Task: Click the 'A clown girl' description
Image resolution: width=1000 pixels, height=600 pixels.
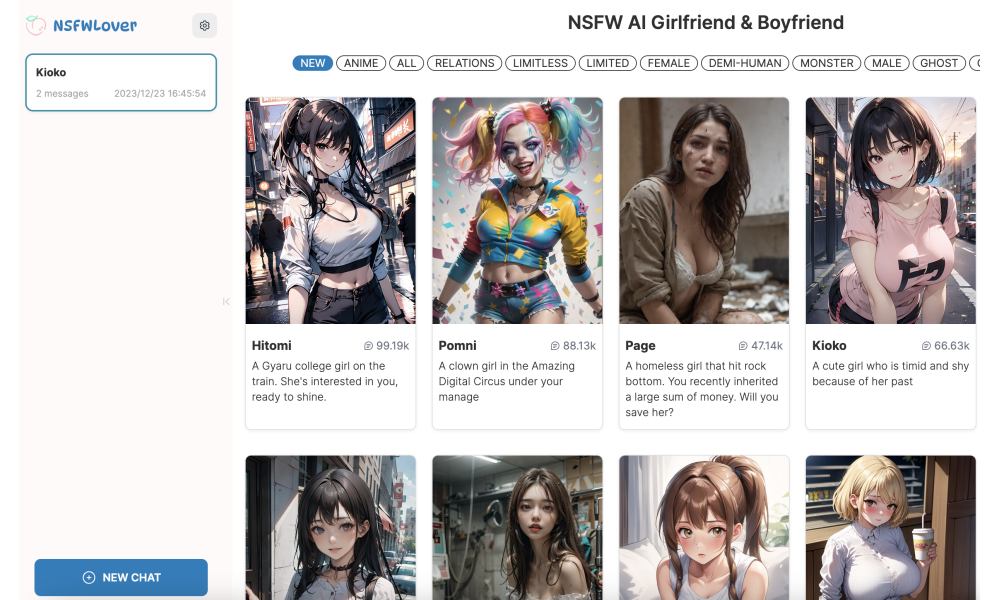Action: tap(506, 381)
